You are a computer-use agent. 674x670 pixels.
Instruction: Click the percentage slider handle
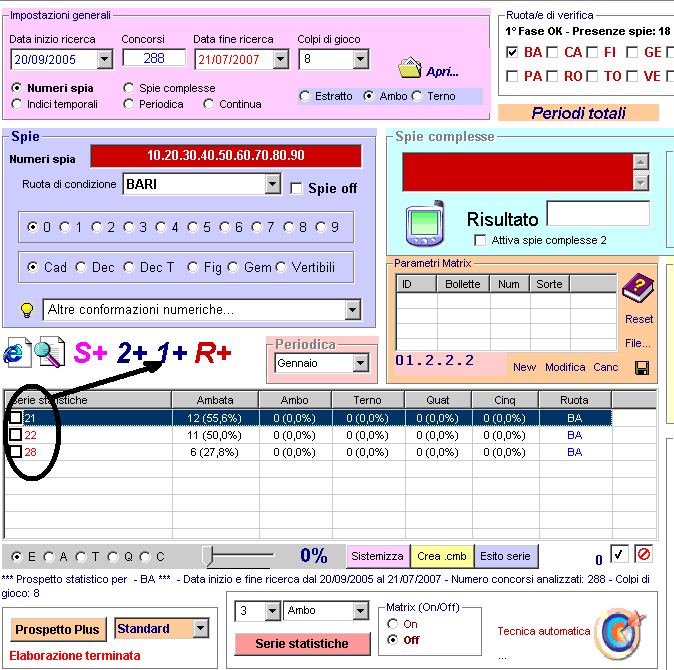208,556
